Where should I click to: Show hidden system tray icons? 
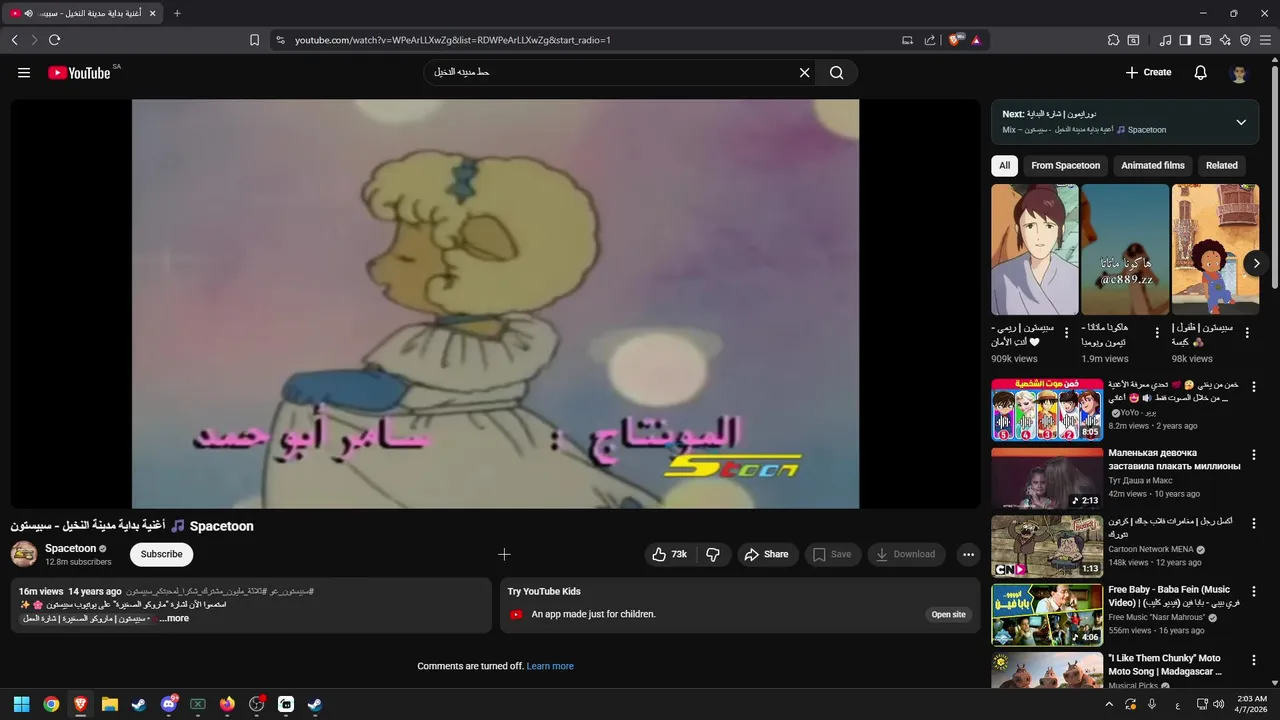1107,704
